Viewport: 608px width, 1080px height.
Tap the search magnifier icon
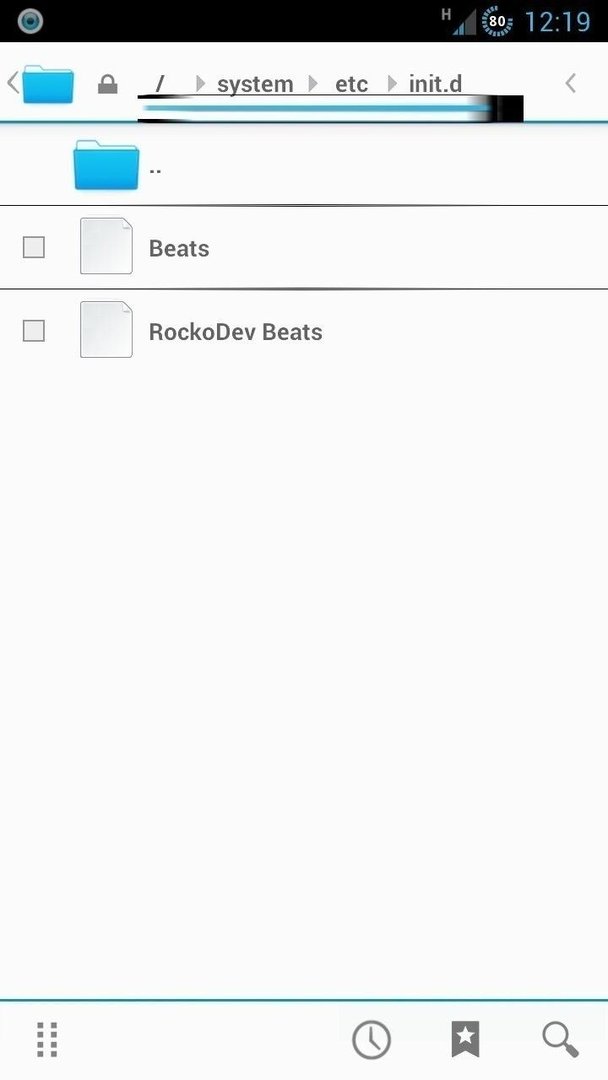click(x=560, y=1039)
